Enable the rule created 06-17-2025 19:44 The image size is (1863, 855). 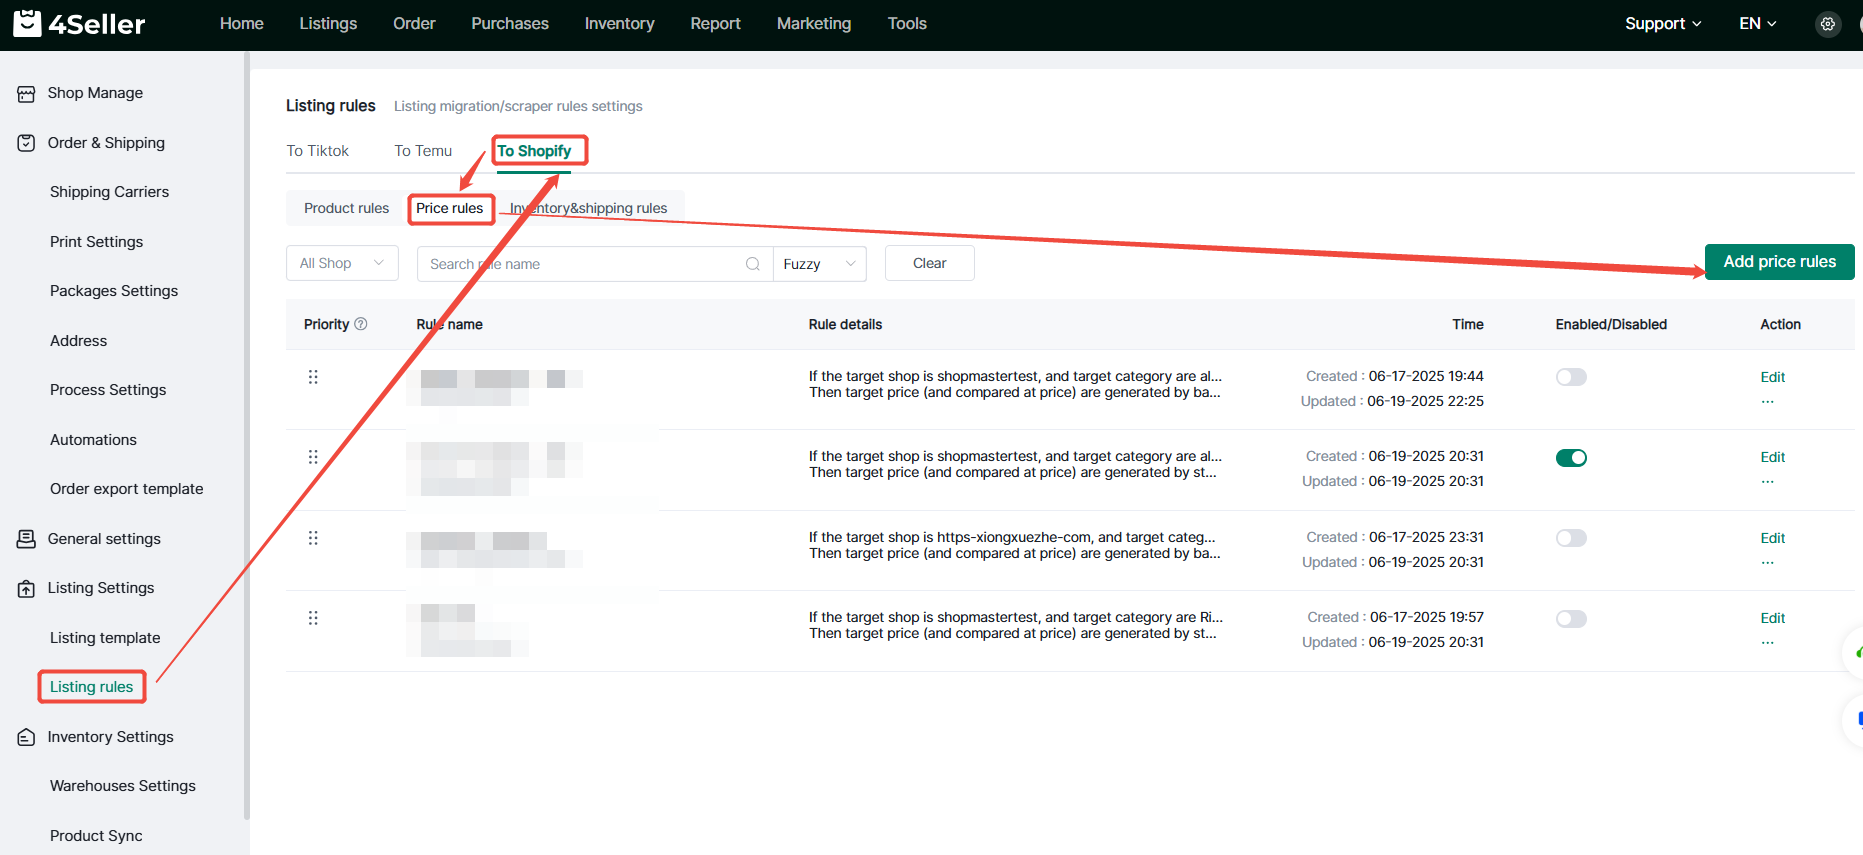[x=1571, y=377]
